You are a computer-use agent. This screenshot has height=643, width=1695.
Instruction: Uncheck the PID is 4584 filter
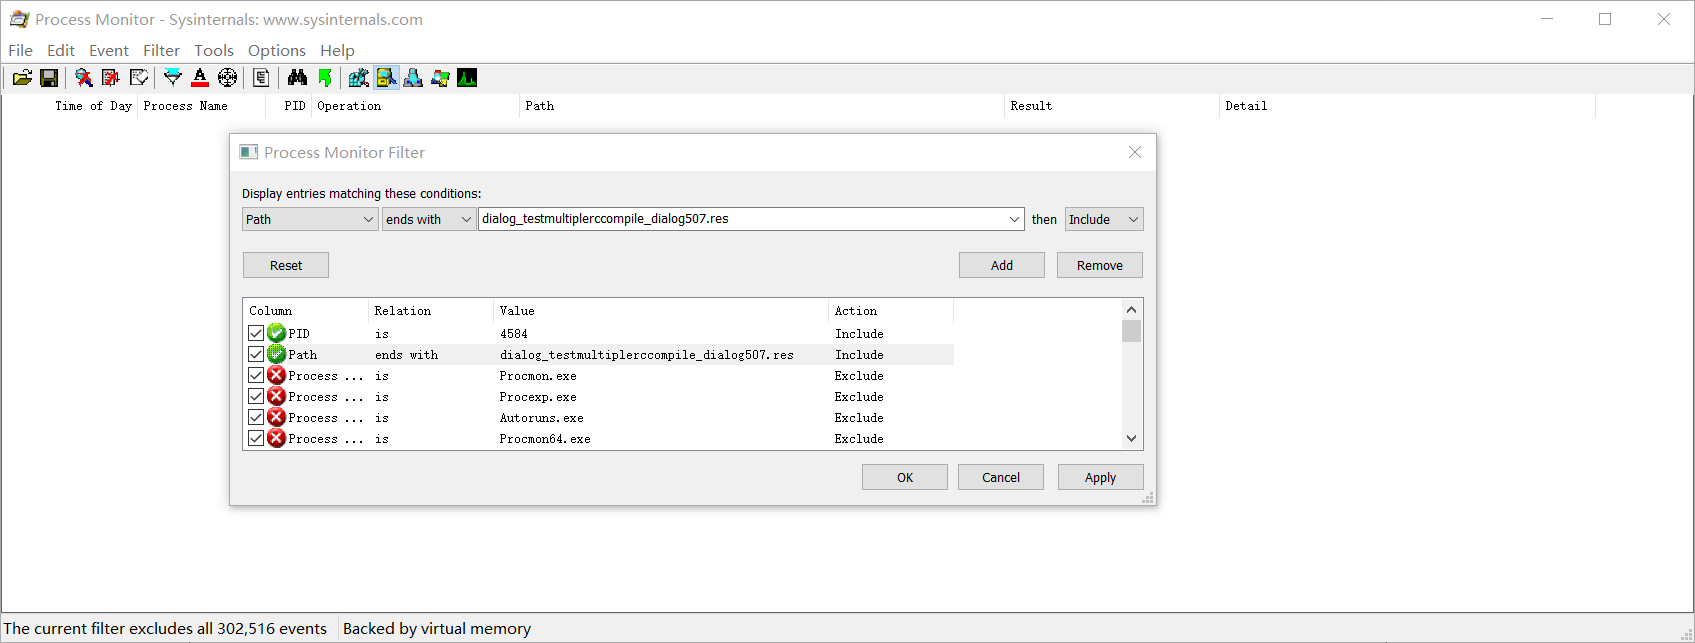256,333
